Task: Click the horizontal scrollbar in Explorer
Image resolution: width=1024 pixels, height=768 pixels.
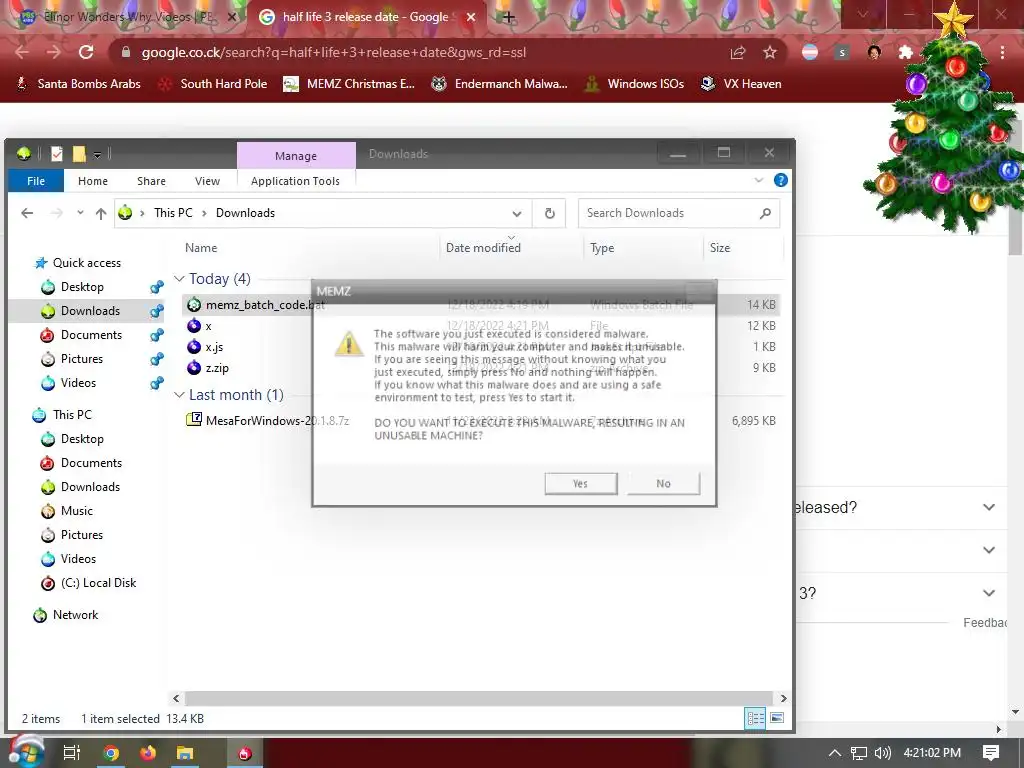Action: tap(479, 698)
